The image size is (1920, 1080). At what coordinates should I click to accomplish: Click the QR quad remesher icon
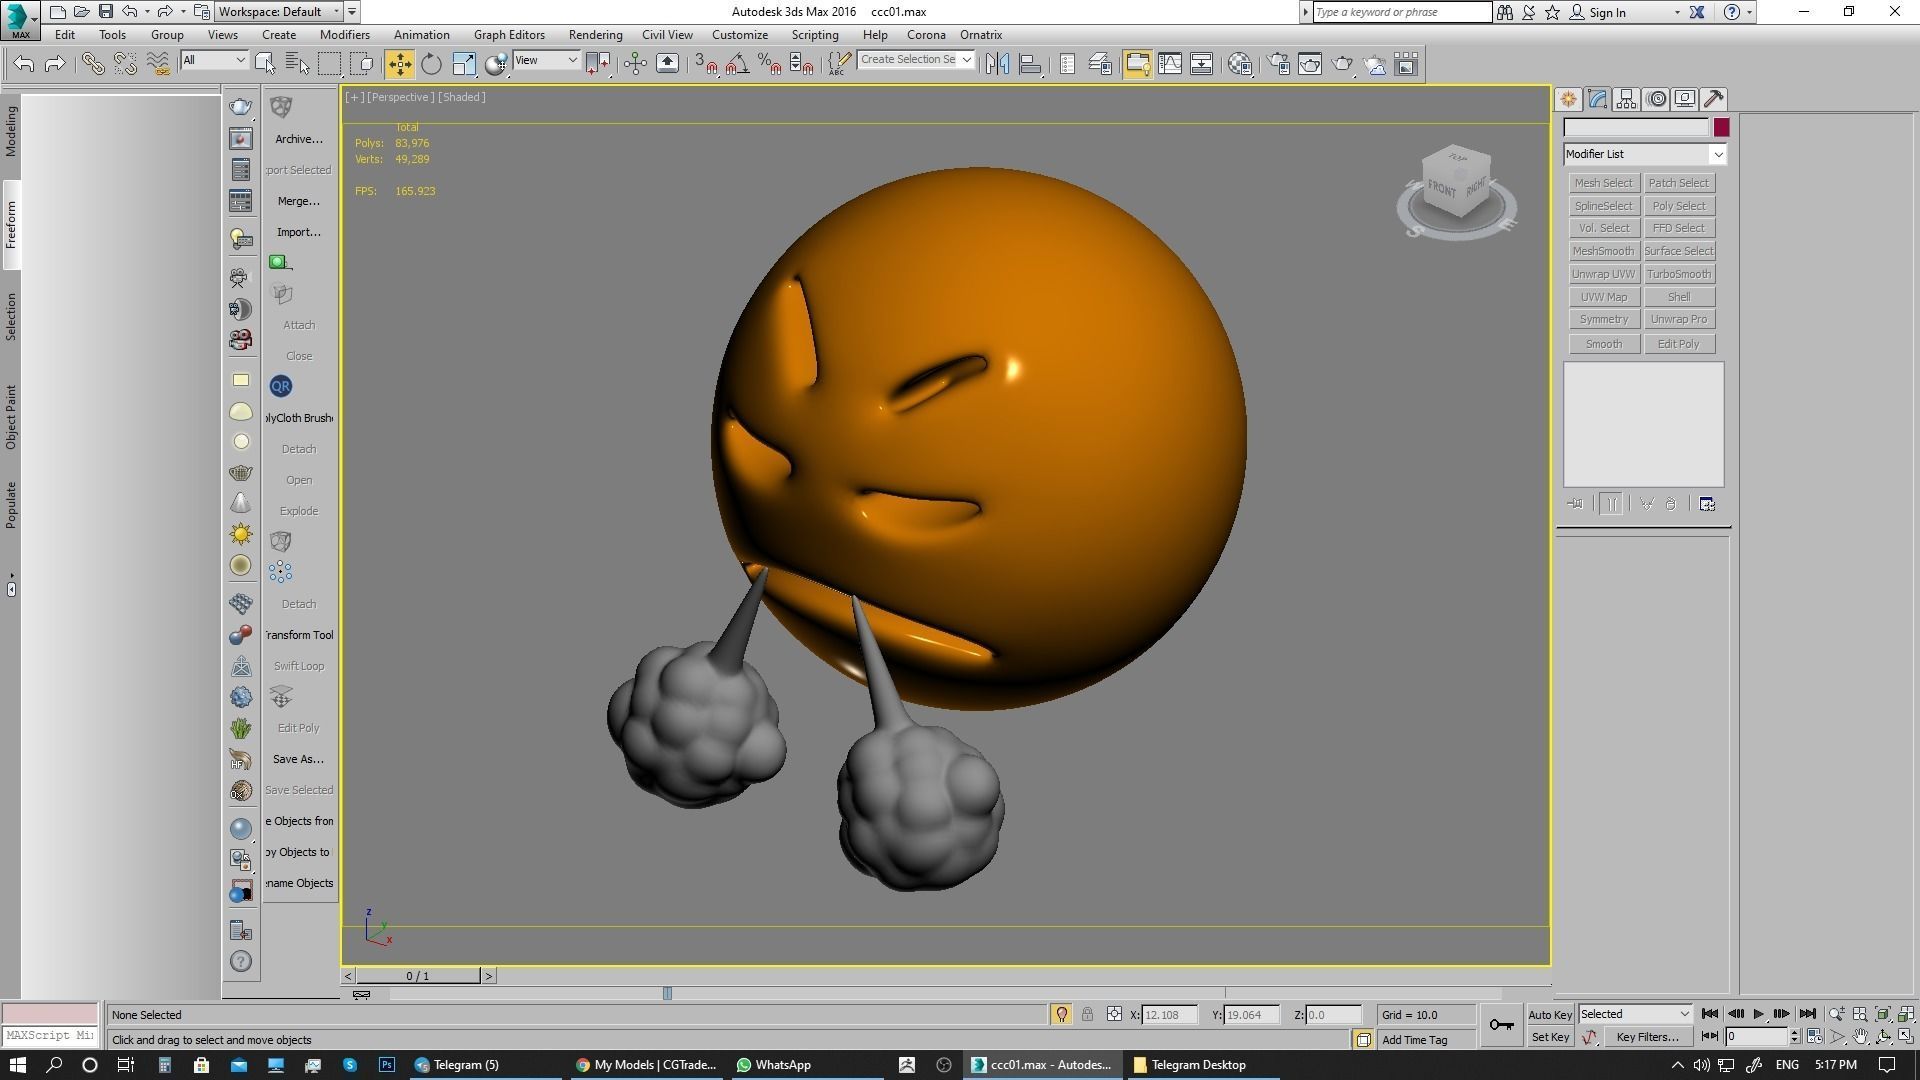click(x=281, y=386)
